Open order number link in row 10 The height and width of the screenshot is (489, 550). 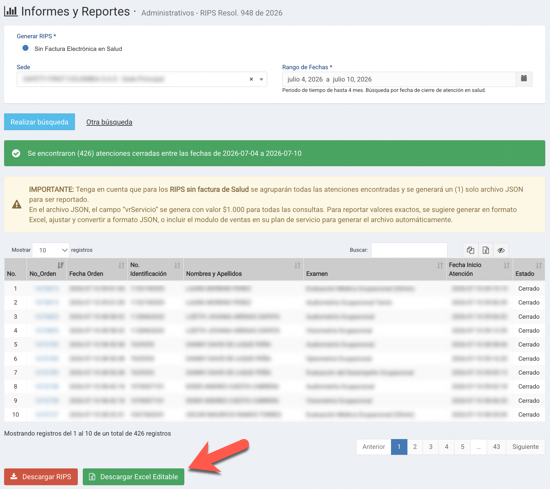pos(47,415)
